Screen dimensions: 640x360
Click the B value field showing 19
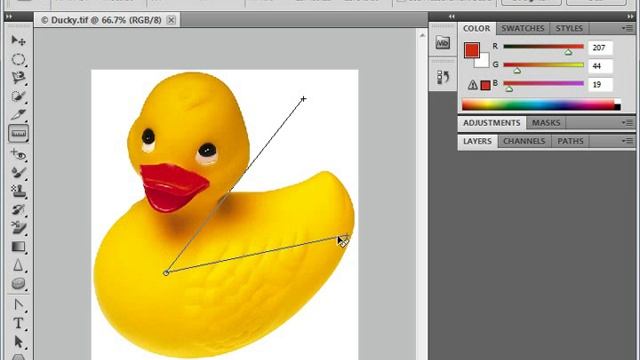(x=600, y=84)
